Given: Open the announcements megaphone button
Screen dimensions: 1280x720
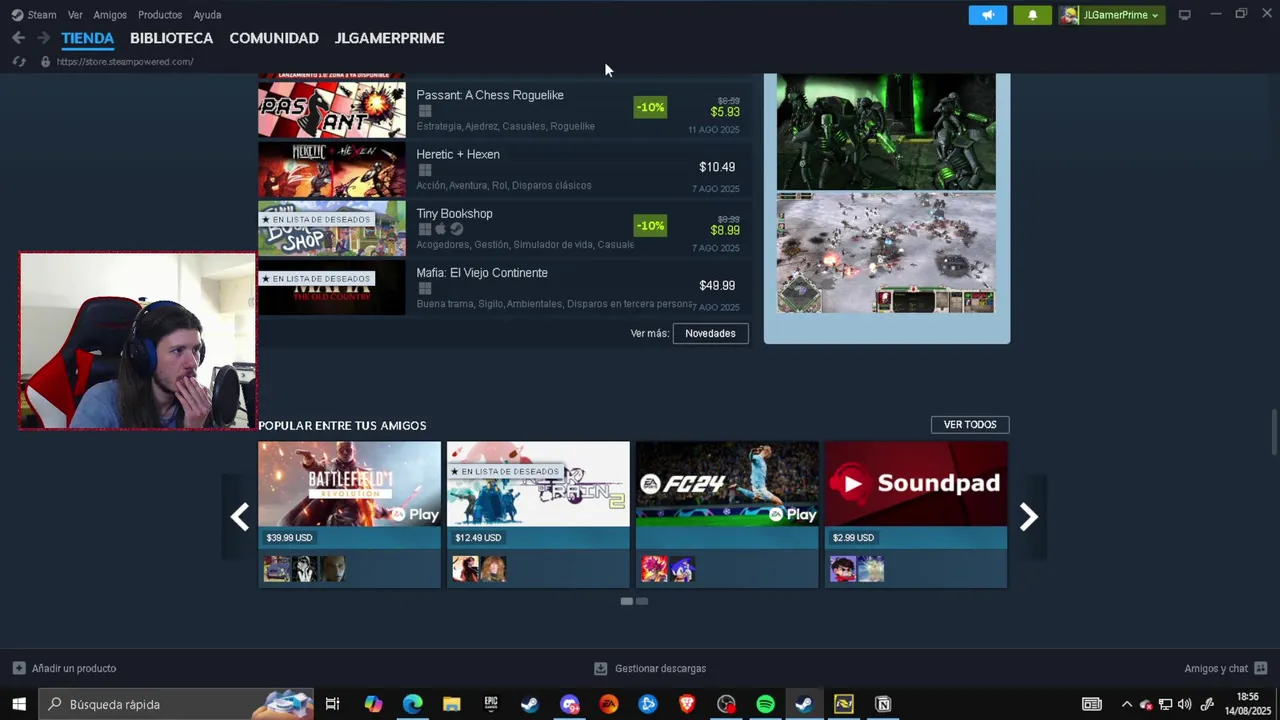Looking at the screenshot, I should coord(988,15).
